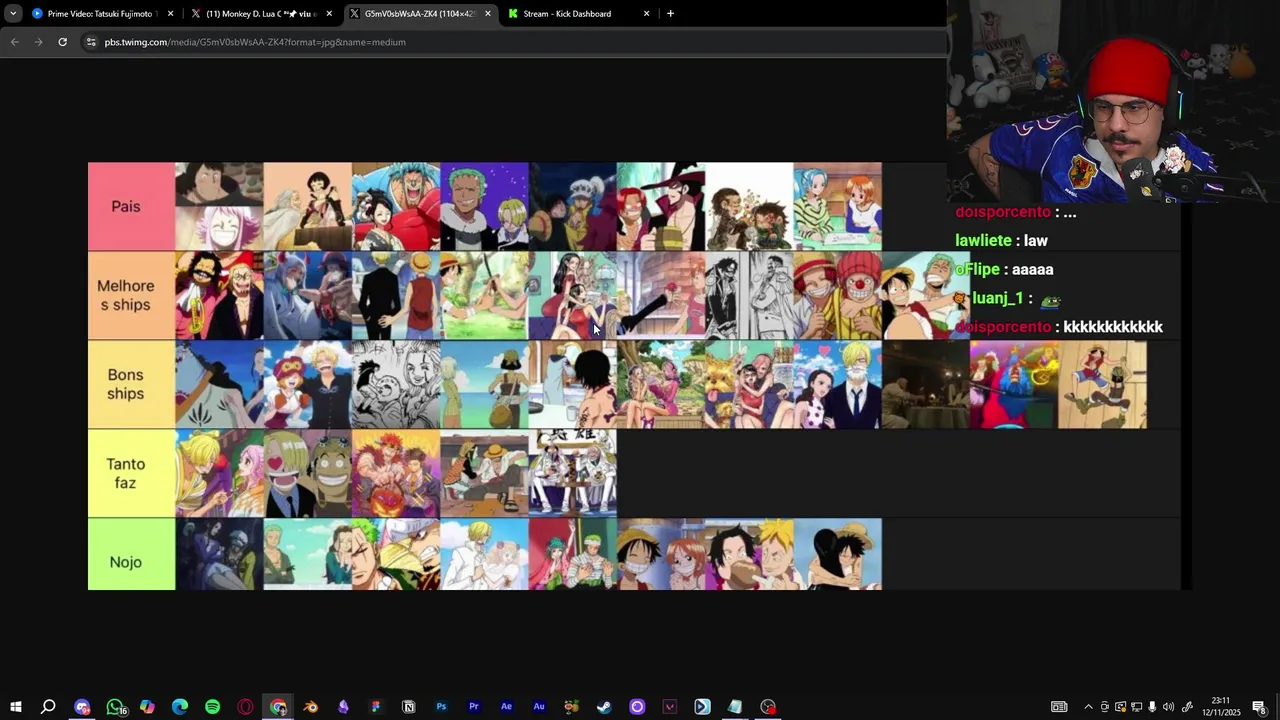Open the notification center with 8 alerts
Image resolution: width=1280 pixels, height=720 pixels.
(1259, 707)
